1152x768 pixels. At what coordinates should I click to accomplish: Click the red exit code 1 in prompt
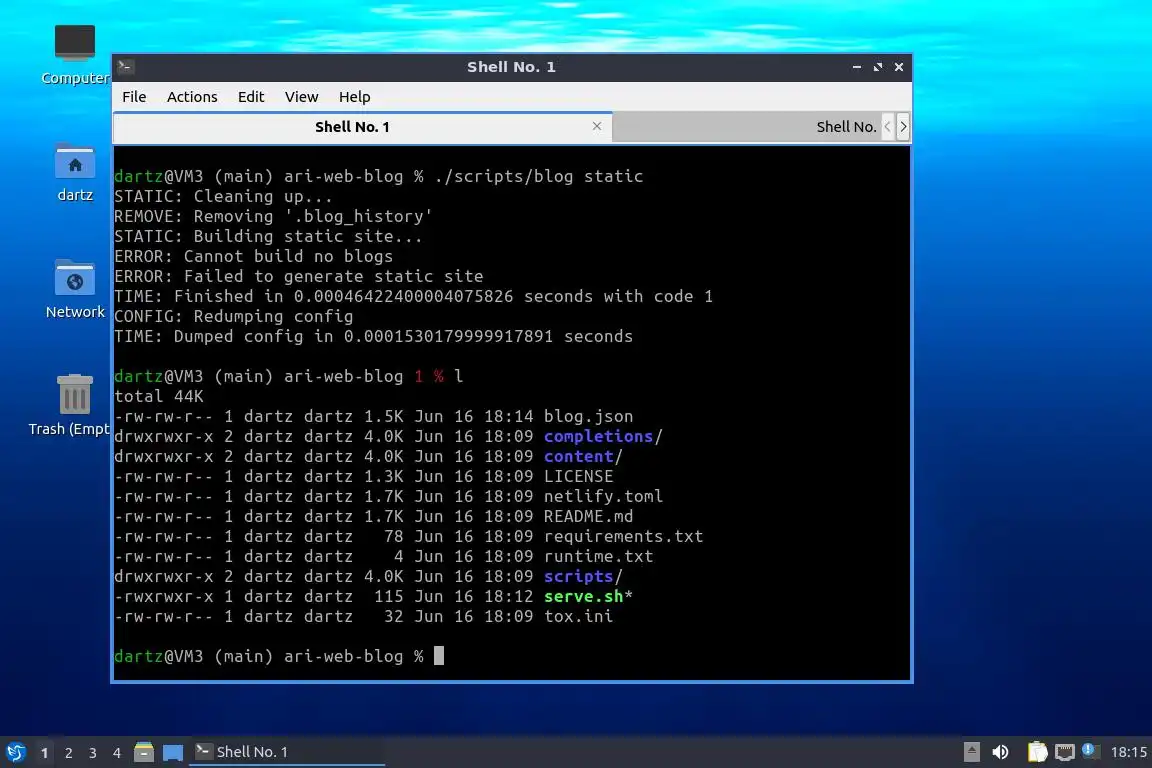tap(419, 376)
